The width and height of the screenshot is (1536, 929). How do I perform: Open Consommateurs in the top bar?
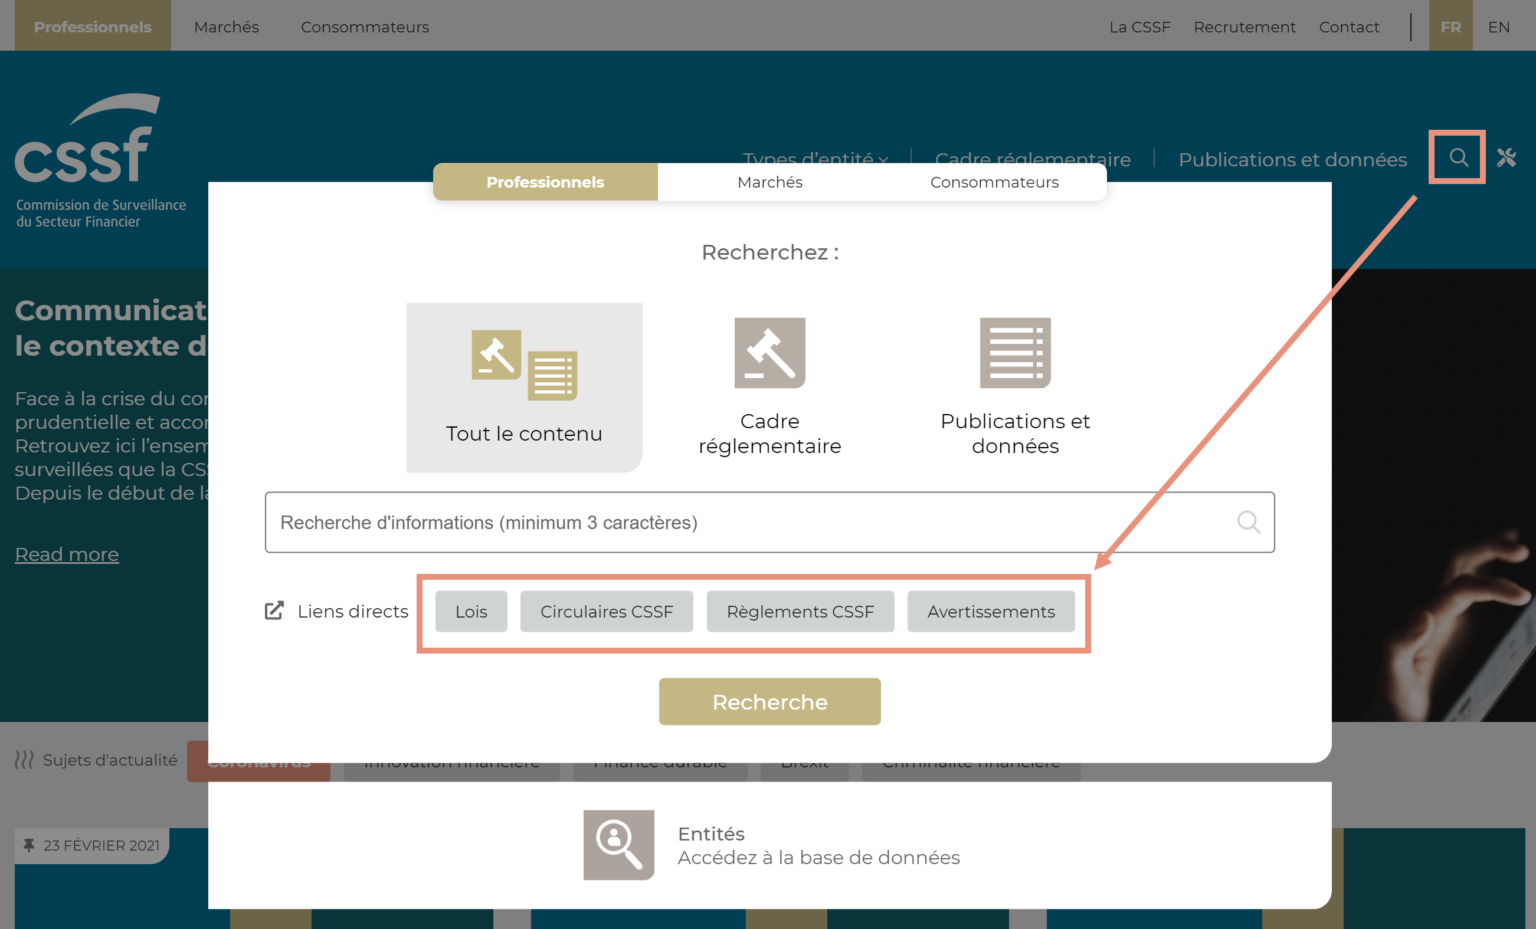(365, 27)
